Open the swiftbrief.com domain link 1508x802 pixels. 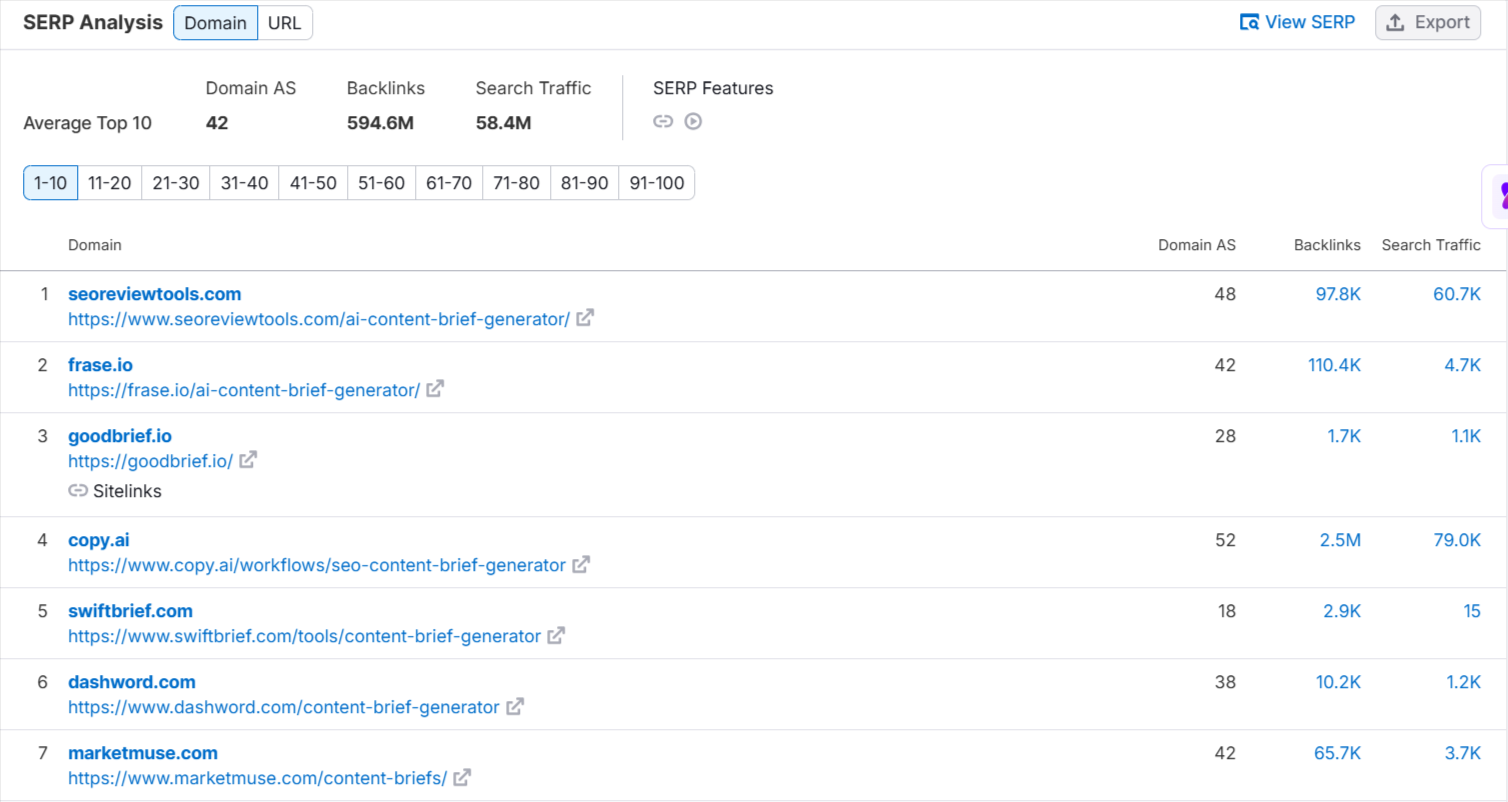(130, 611)
